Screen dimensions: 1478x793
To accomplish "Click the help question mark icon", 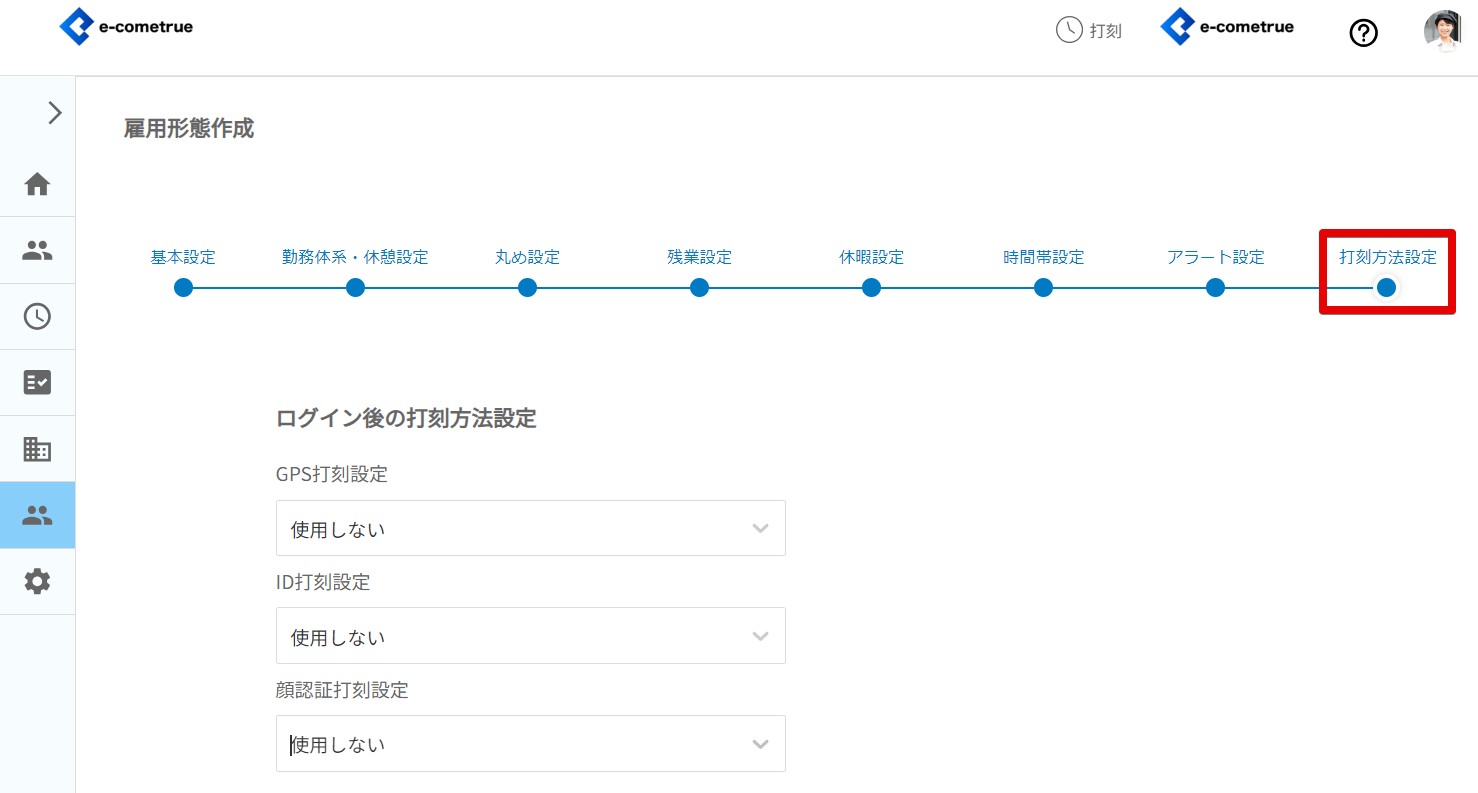I will tap(1363, 33).
